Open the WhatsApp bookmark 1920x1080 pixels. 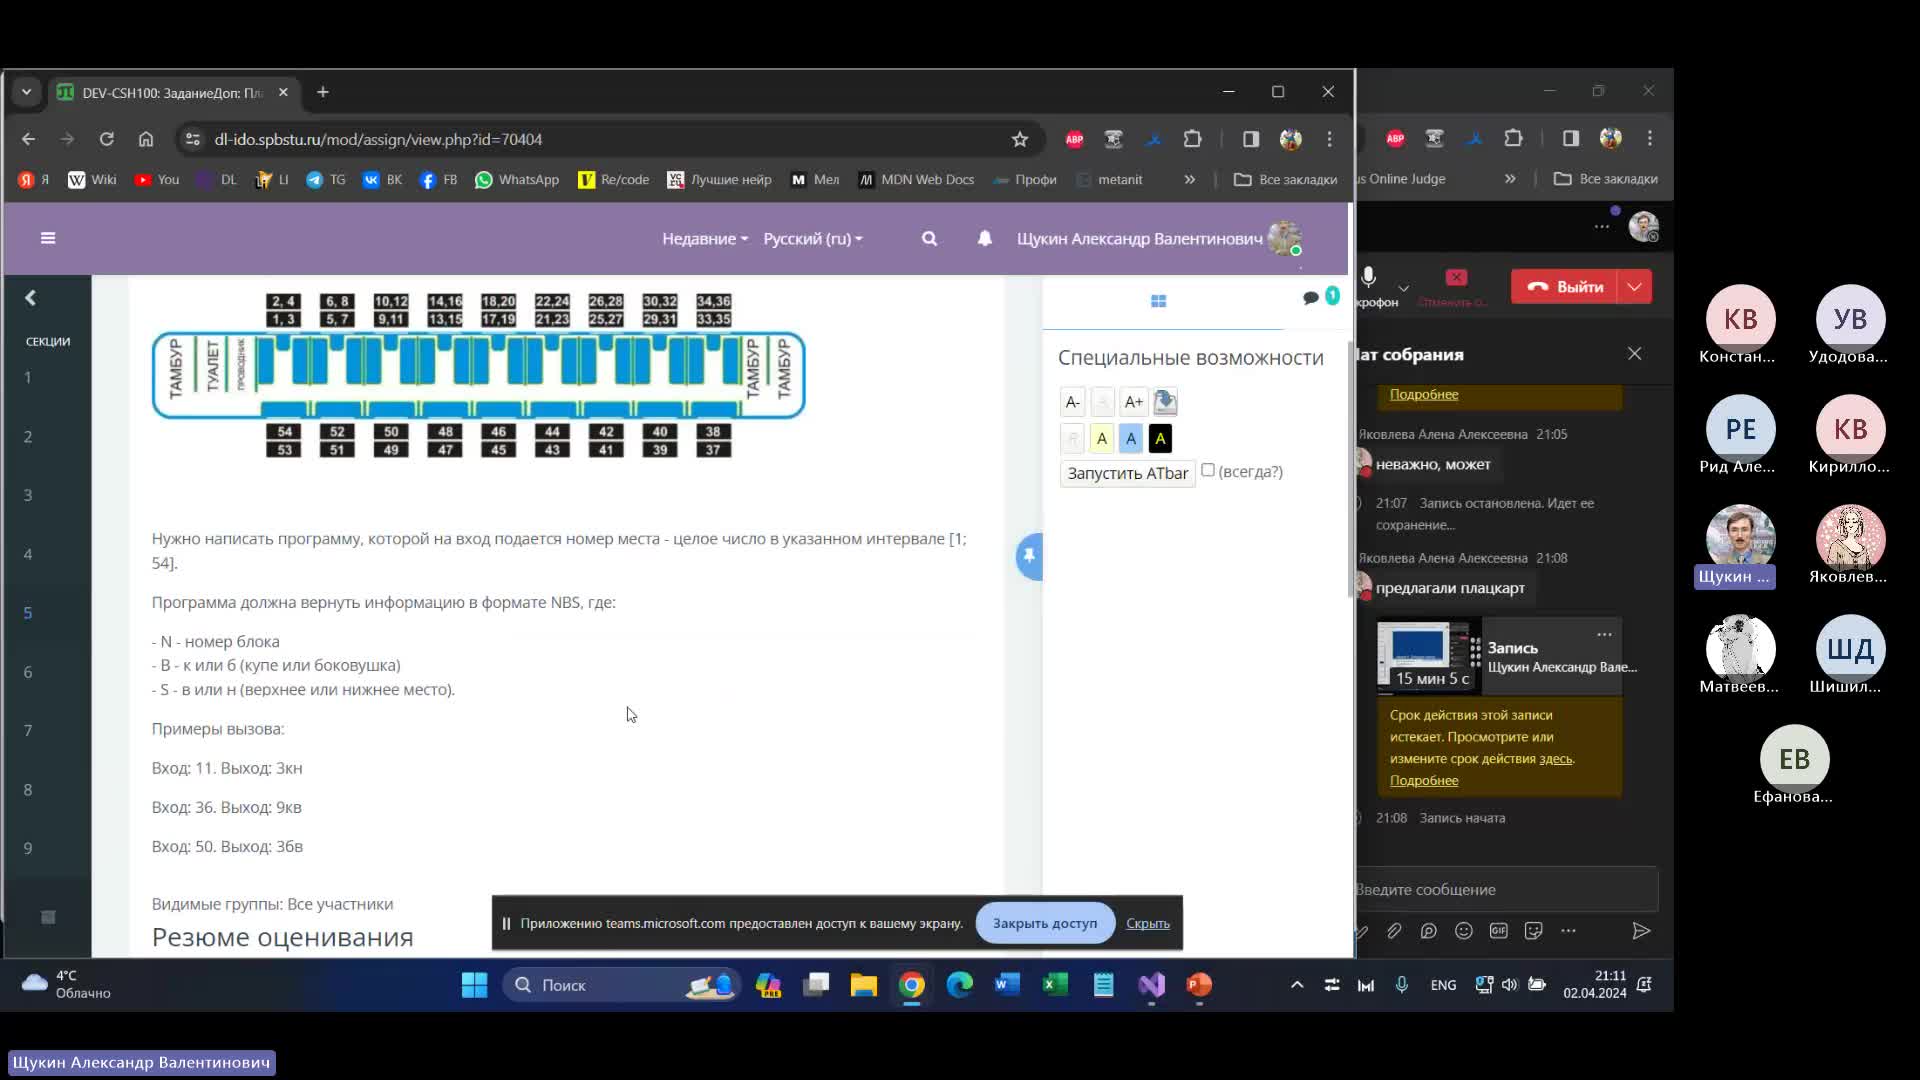pyautogui.click(x=517, y=180)
